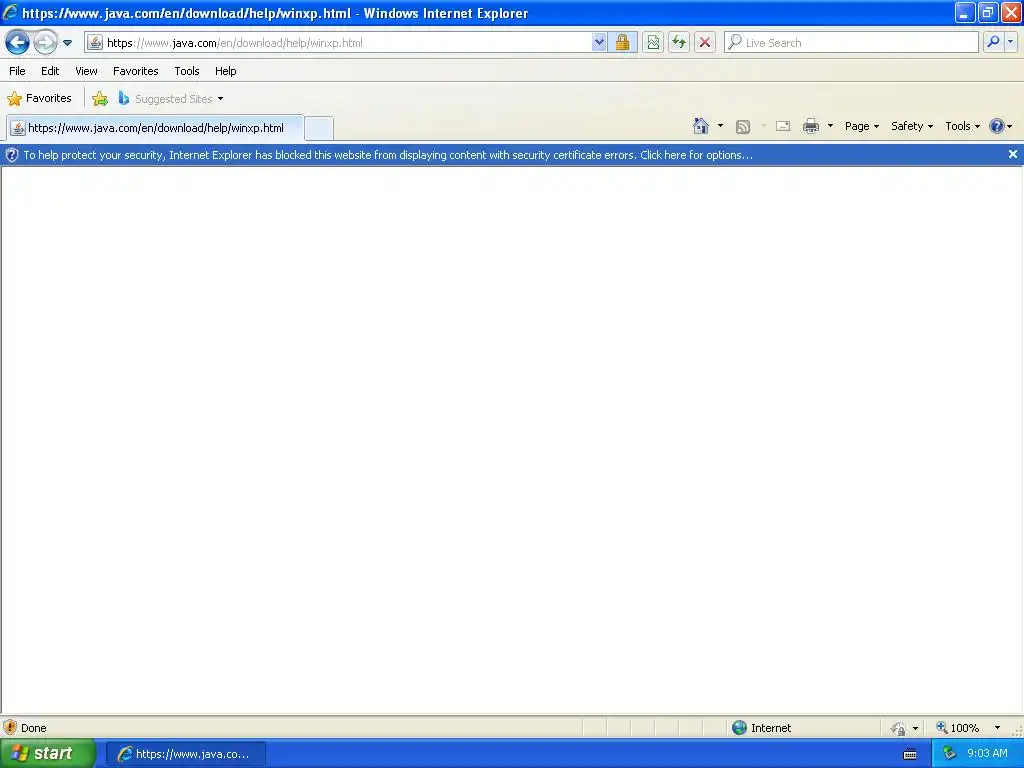Click the search magnifier button
Screen dimensions: 1024x768
click(x=993, y=42)
